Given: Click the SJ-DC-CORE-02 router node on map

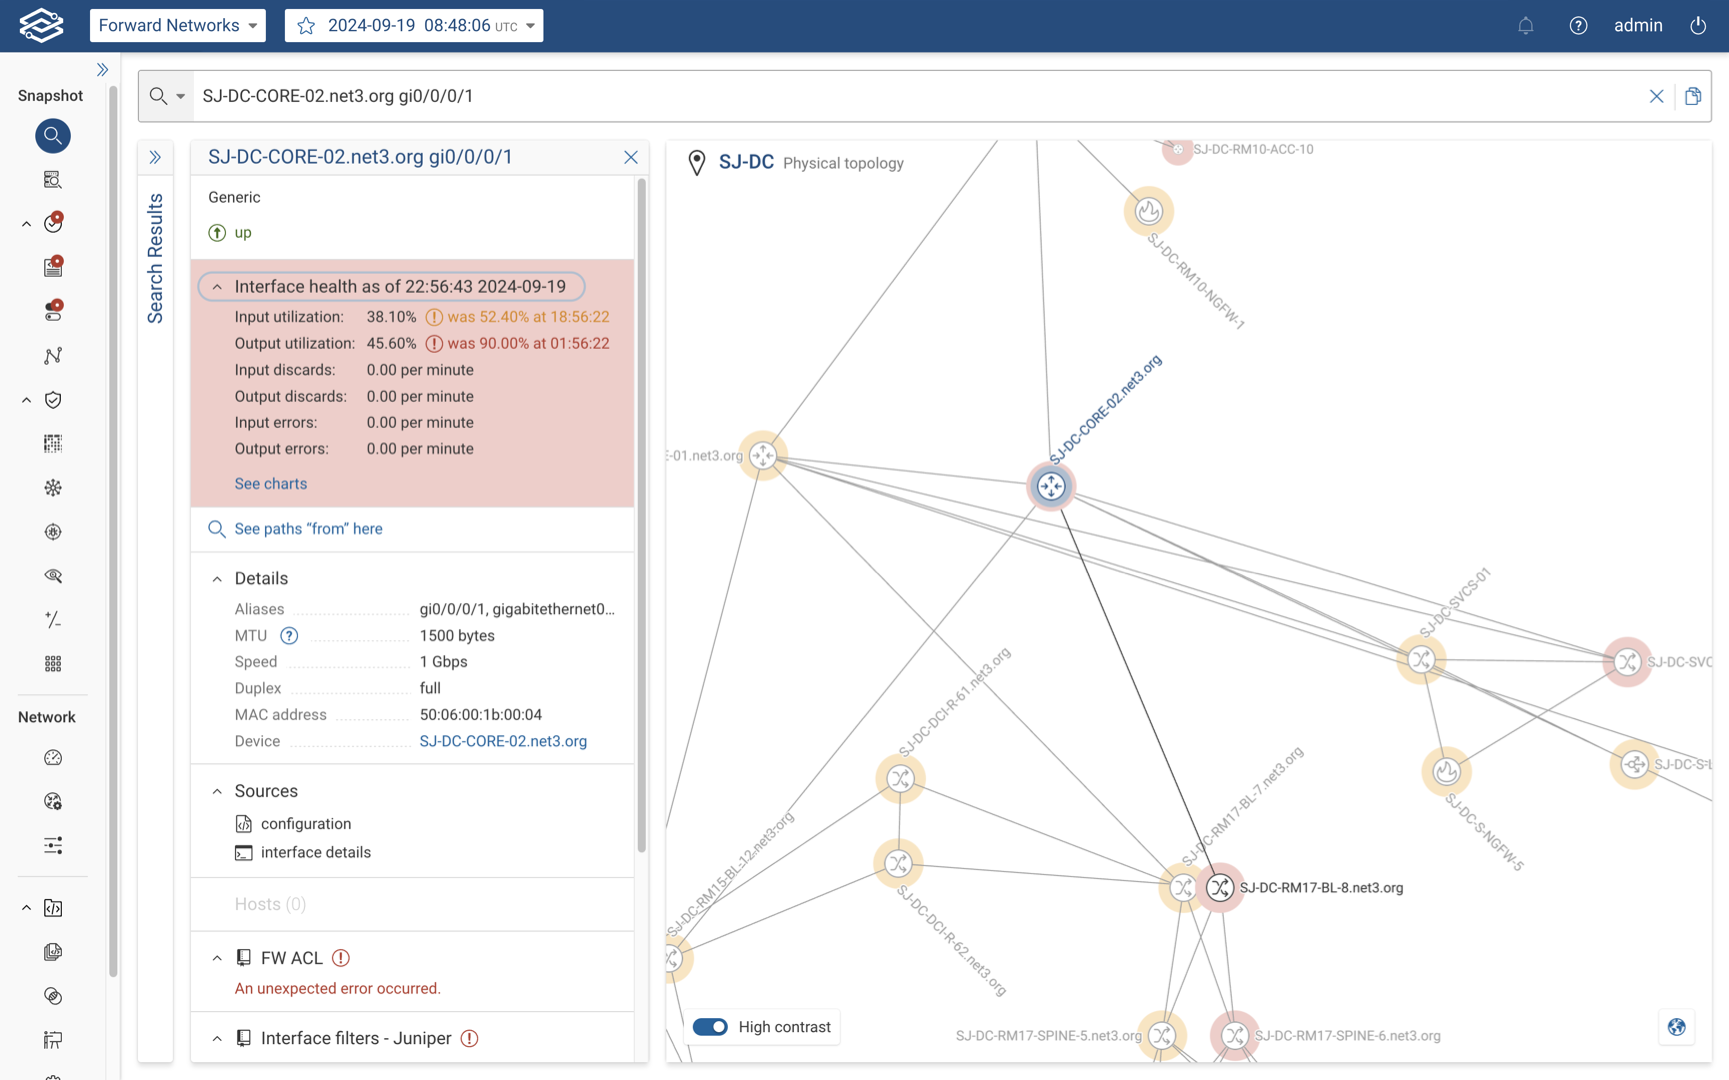Looking at the screenshot, I should (1050, 487).
